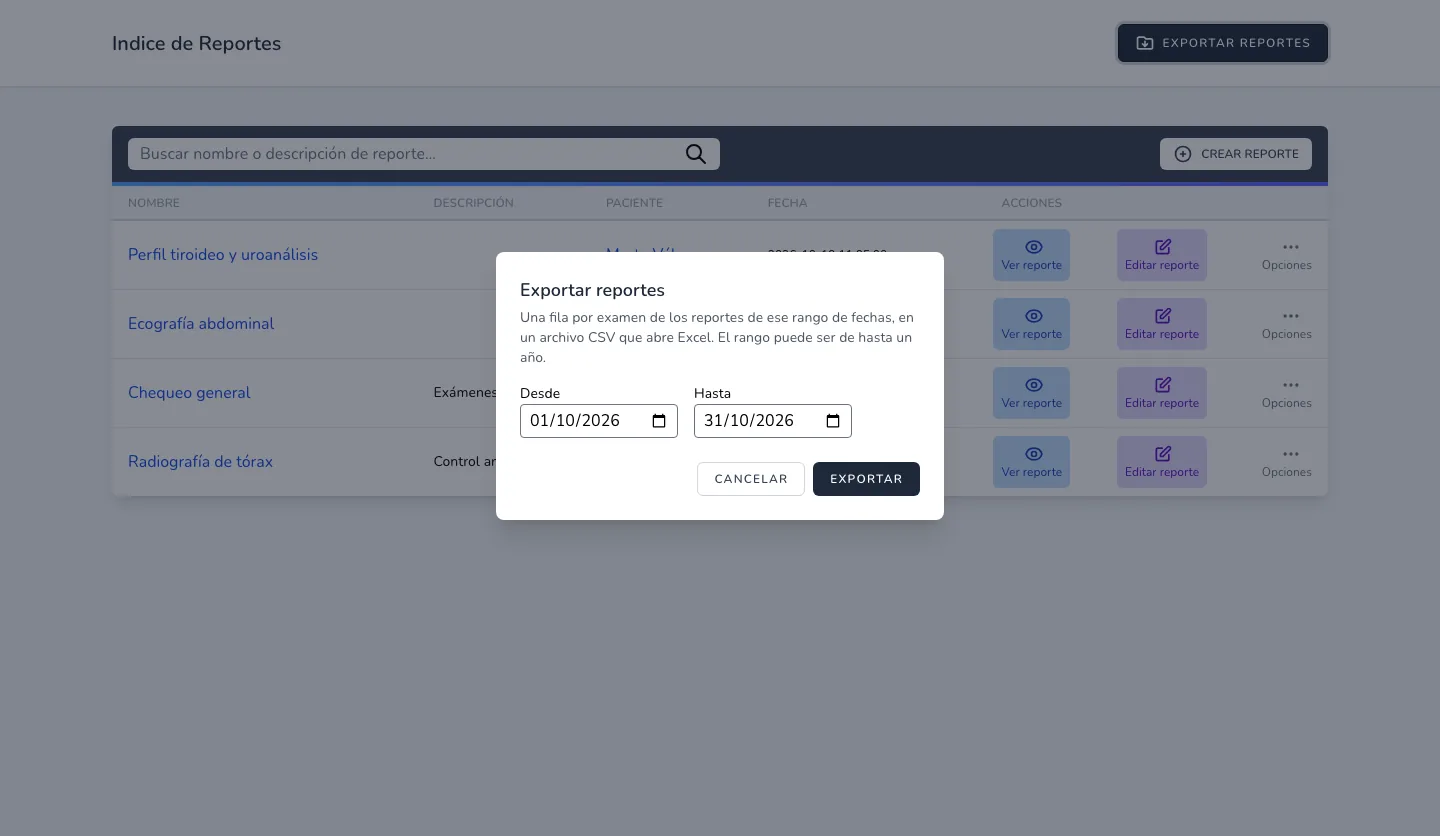The height and width of the screenshot is (836, 1440).
Task: Click the Nombre column header
Action: point(154,203)
